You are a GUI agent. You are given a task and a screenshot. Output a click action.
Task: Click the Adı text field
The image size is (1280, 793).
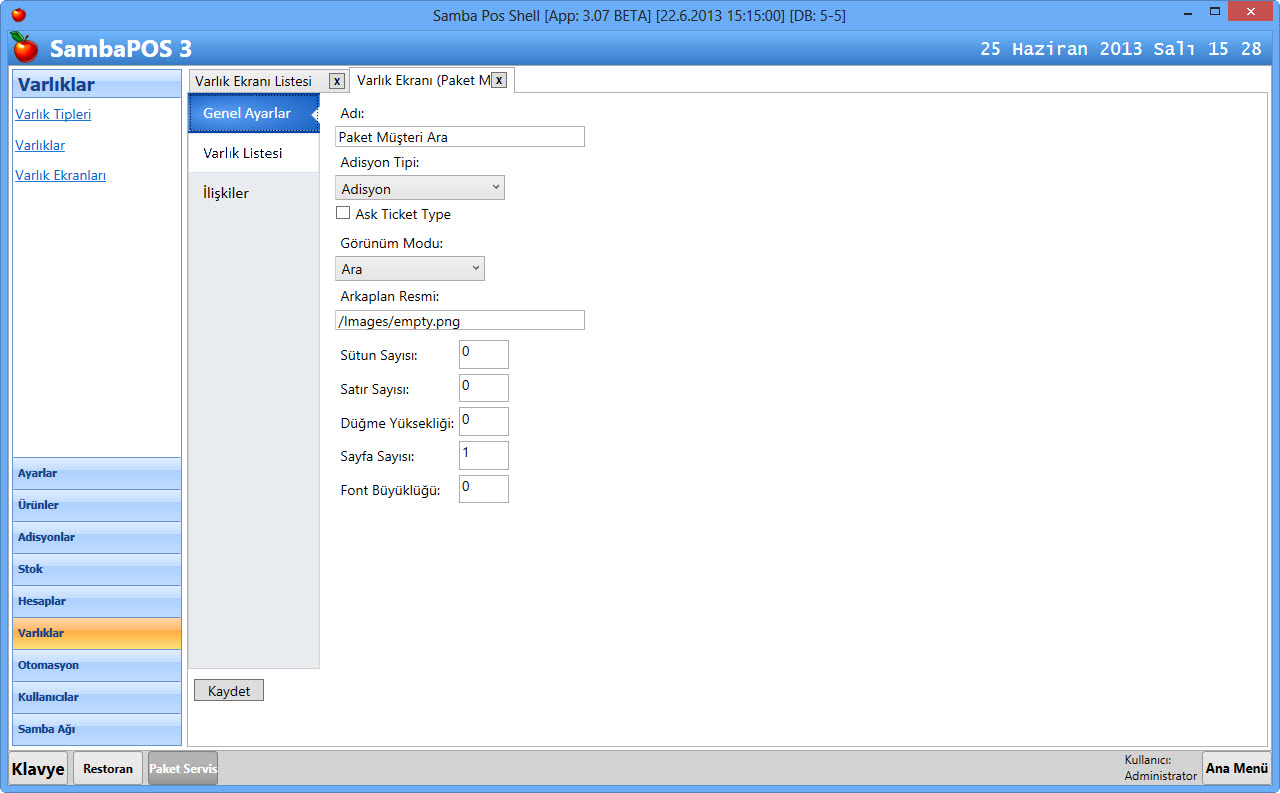(x=460, y=137)
